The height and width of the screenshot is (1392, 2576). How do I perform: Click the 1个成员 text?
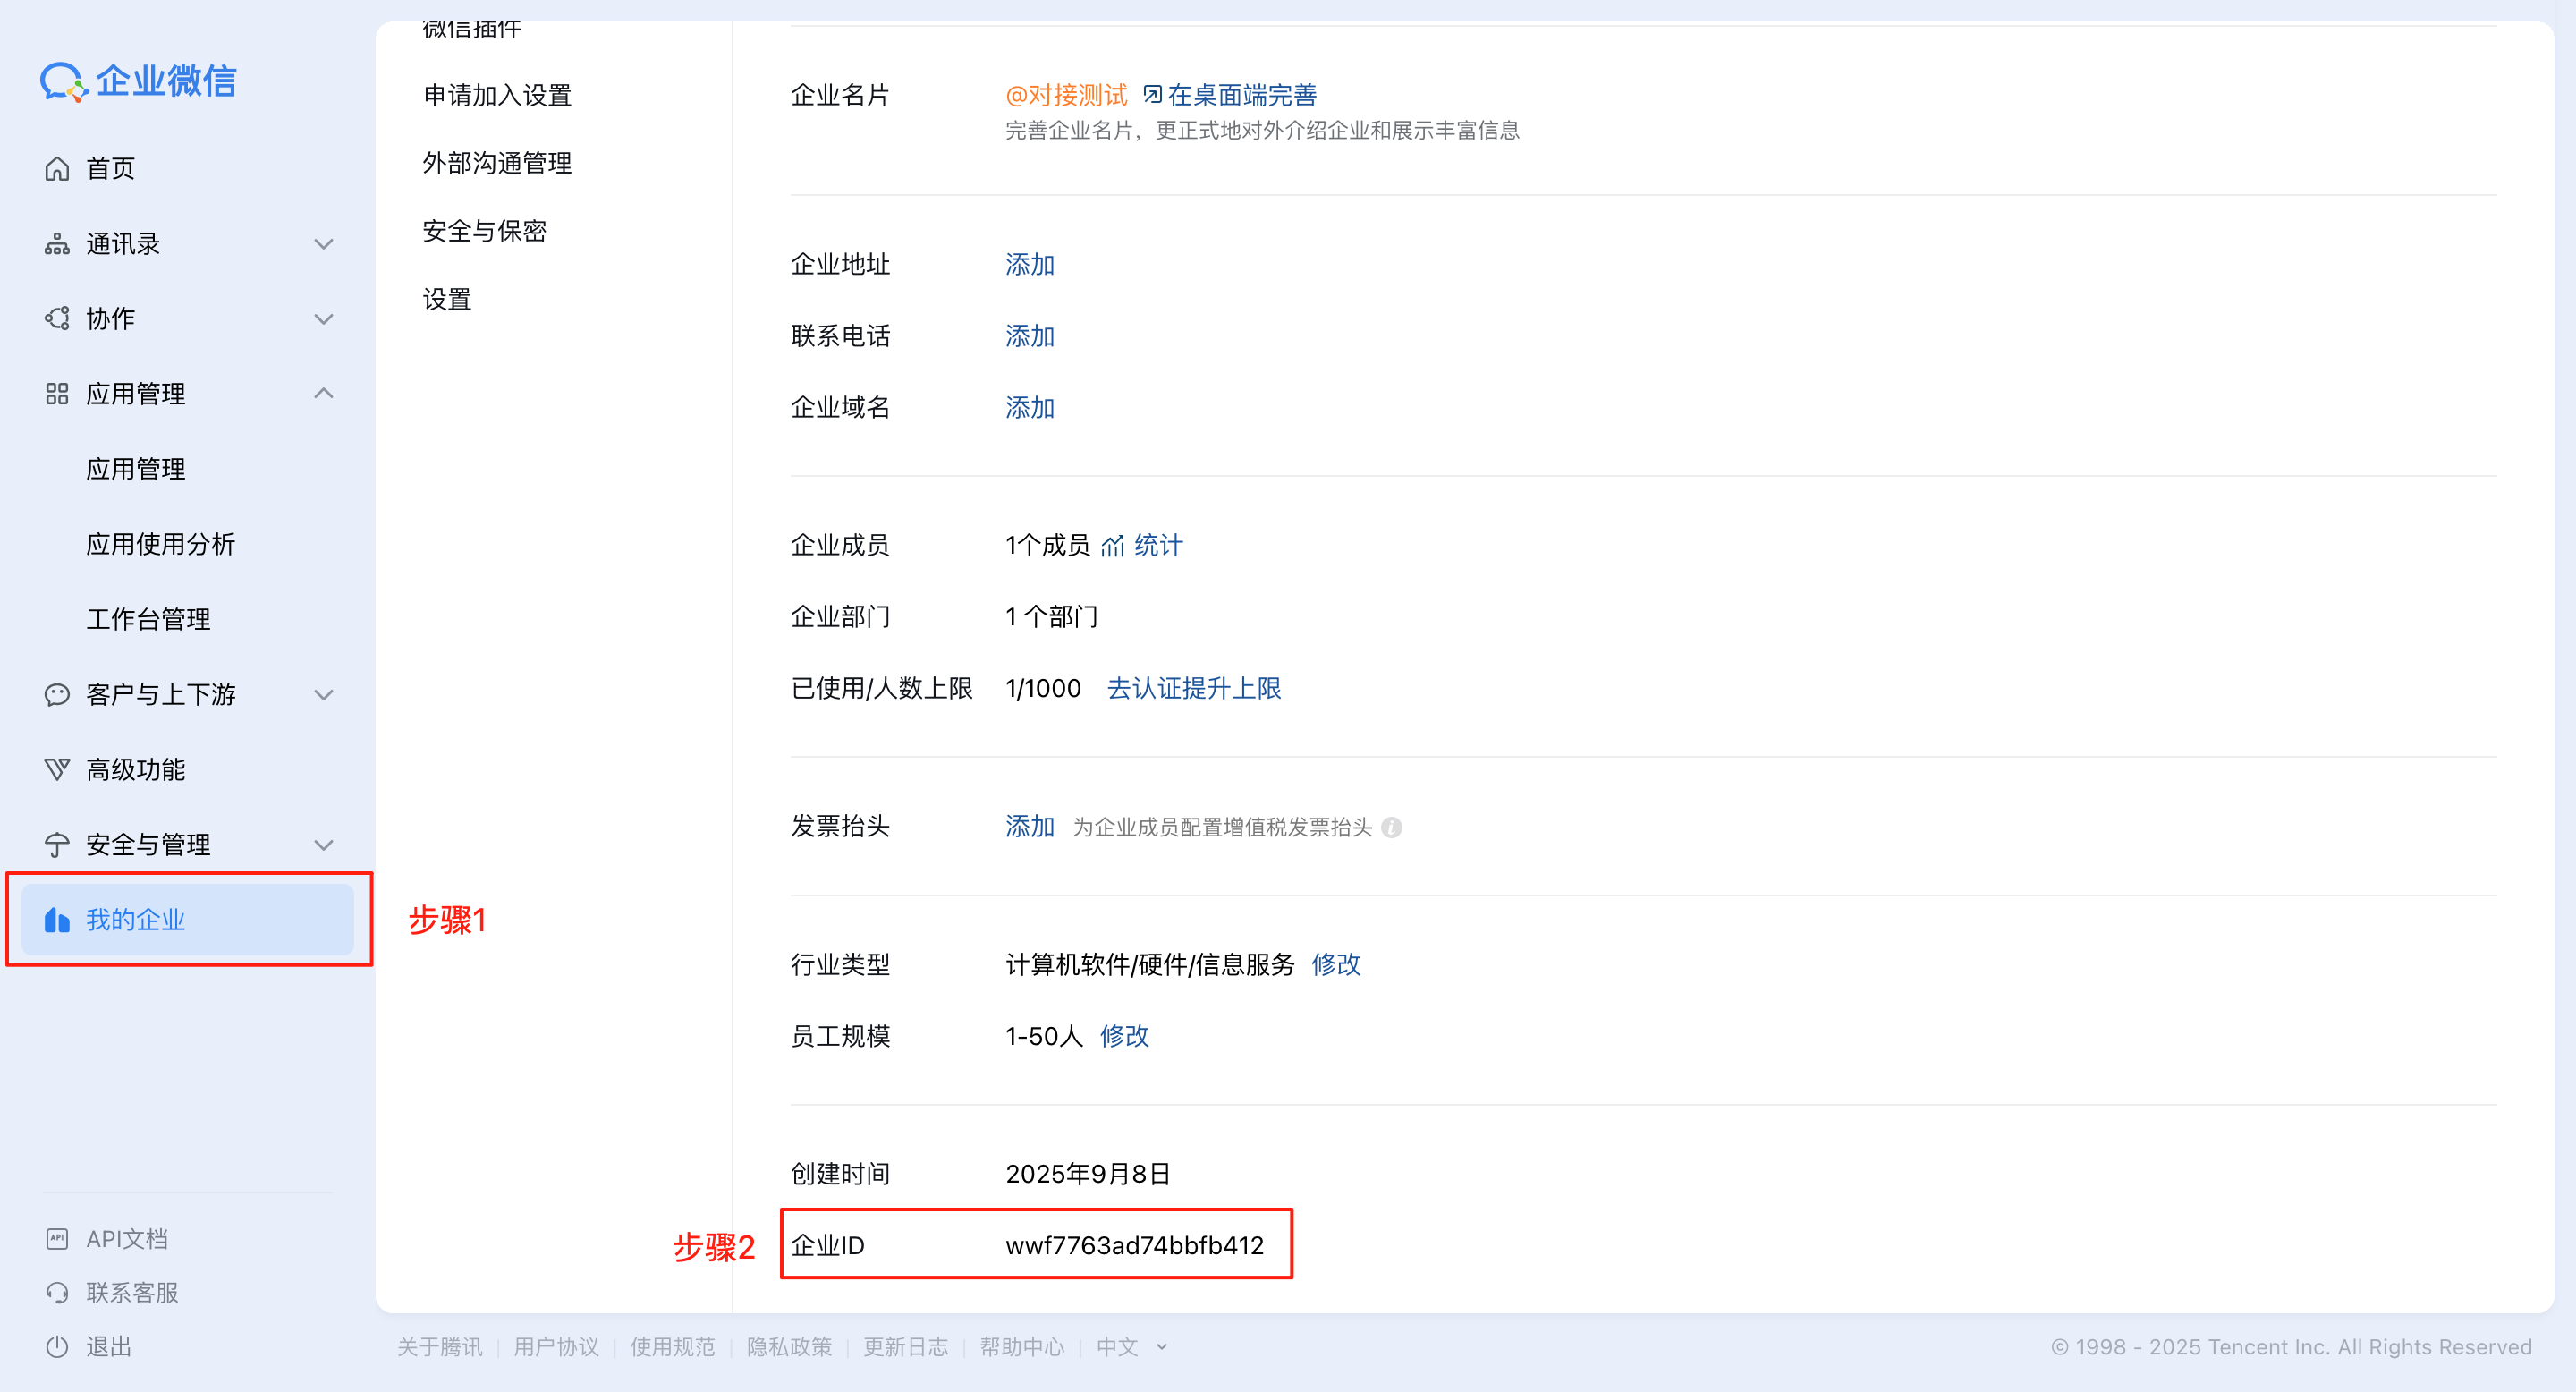(1047, 546)
